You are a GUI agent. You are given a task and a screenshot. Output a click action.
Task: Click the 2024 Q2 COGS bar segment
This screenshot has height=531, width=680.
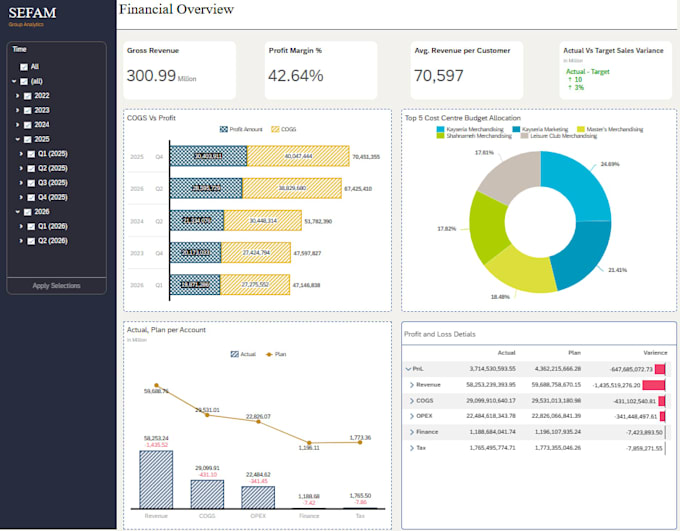(262, 221)
